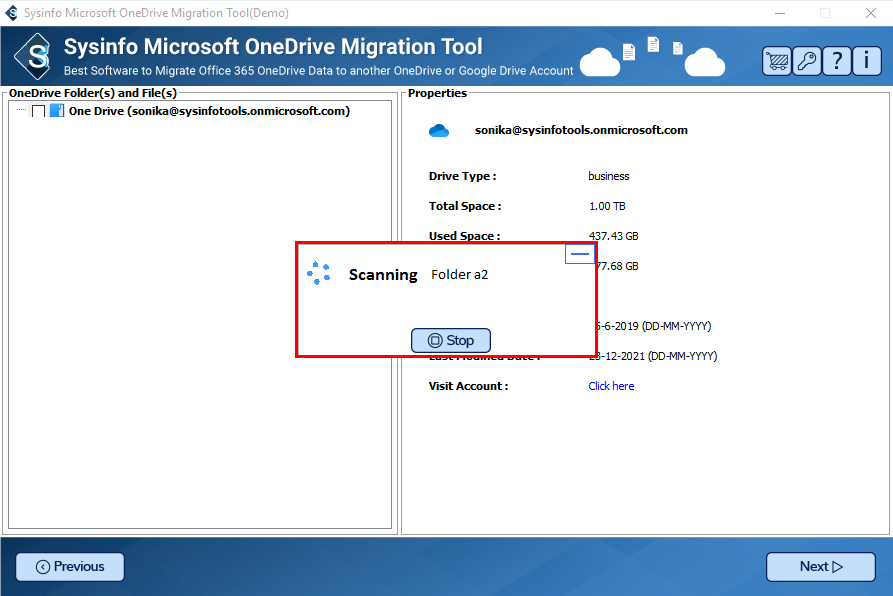The width and height of the screenshot is (893, 596).
Task: Go back with the Previous button
Action: click(x=70, y=567)
